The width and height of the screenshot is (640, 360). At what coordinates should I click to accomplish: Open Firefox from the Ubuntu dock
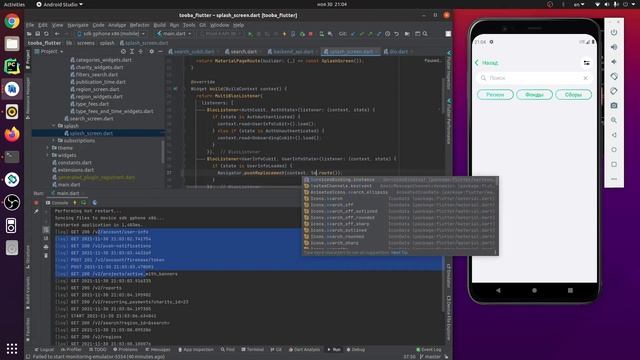(x=12, y=134)
